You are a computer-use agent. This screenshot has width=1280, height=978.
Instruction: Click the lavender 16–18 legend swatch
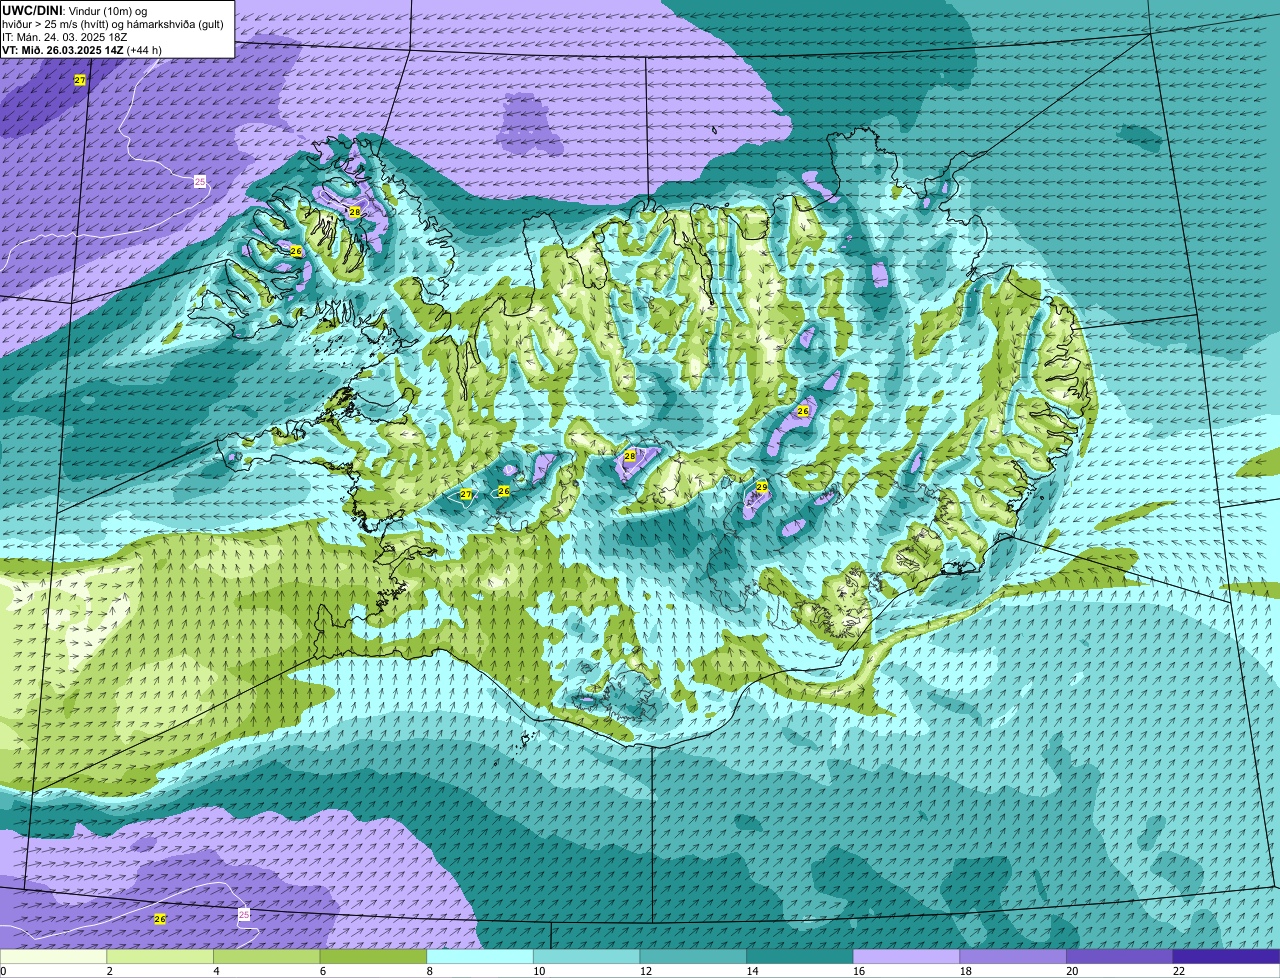click(907, 957)
